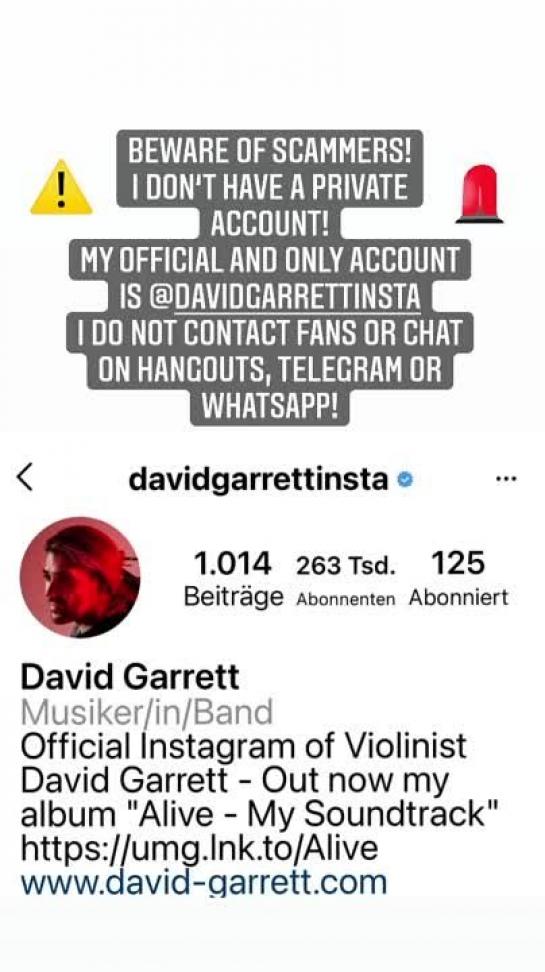The height and width of the screenshot is (972, 545).
Task: Tap the David Garrett display name
Action: (130, 676)
